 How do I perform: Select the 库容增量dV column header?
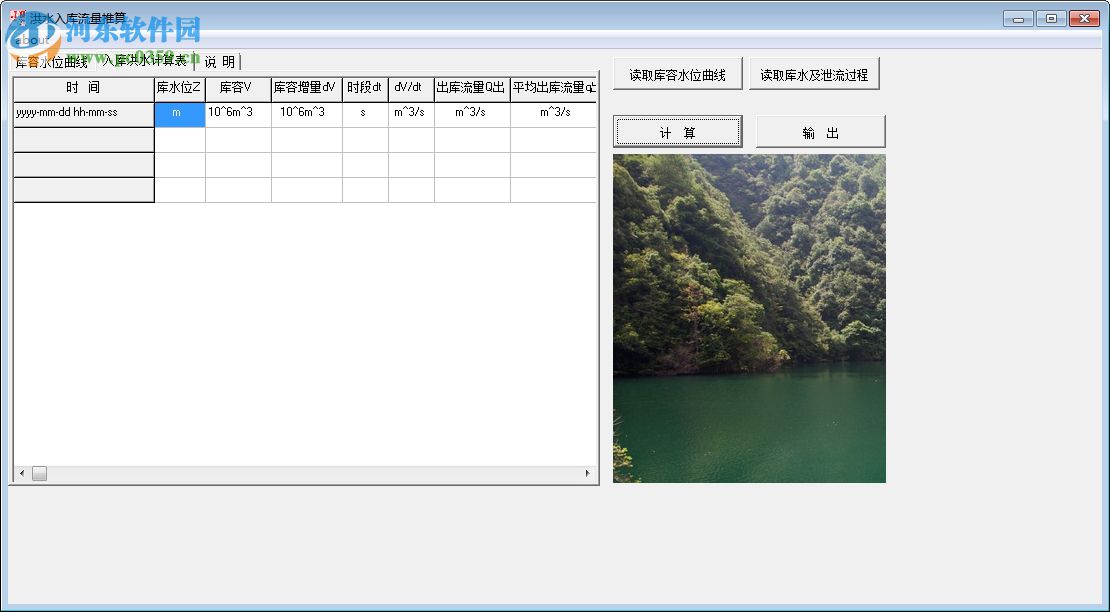click(x=306, y=88)
